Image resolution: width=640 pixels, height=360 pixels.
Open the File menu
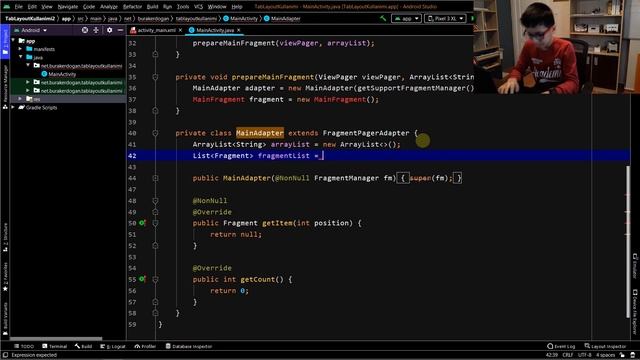pos(18,7)
